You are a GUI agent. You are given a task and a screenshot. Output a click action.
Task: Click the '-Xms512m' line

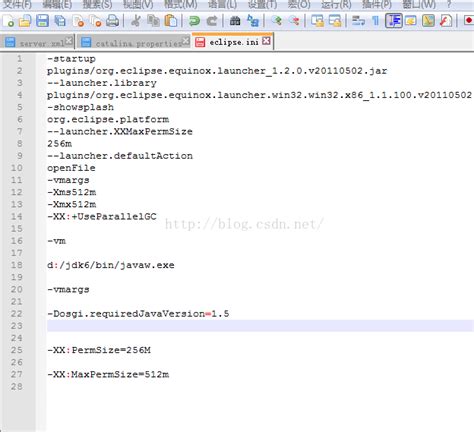coord(71,192)
